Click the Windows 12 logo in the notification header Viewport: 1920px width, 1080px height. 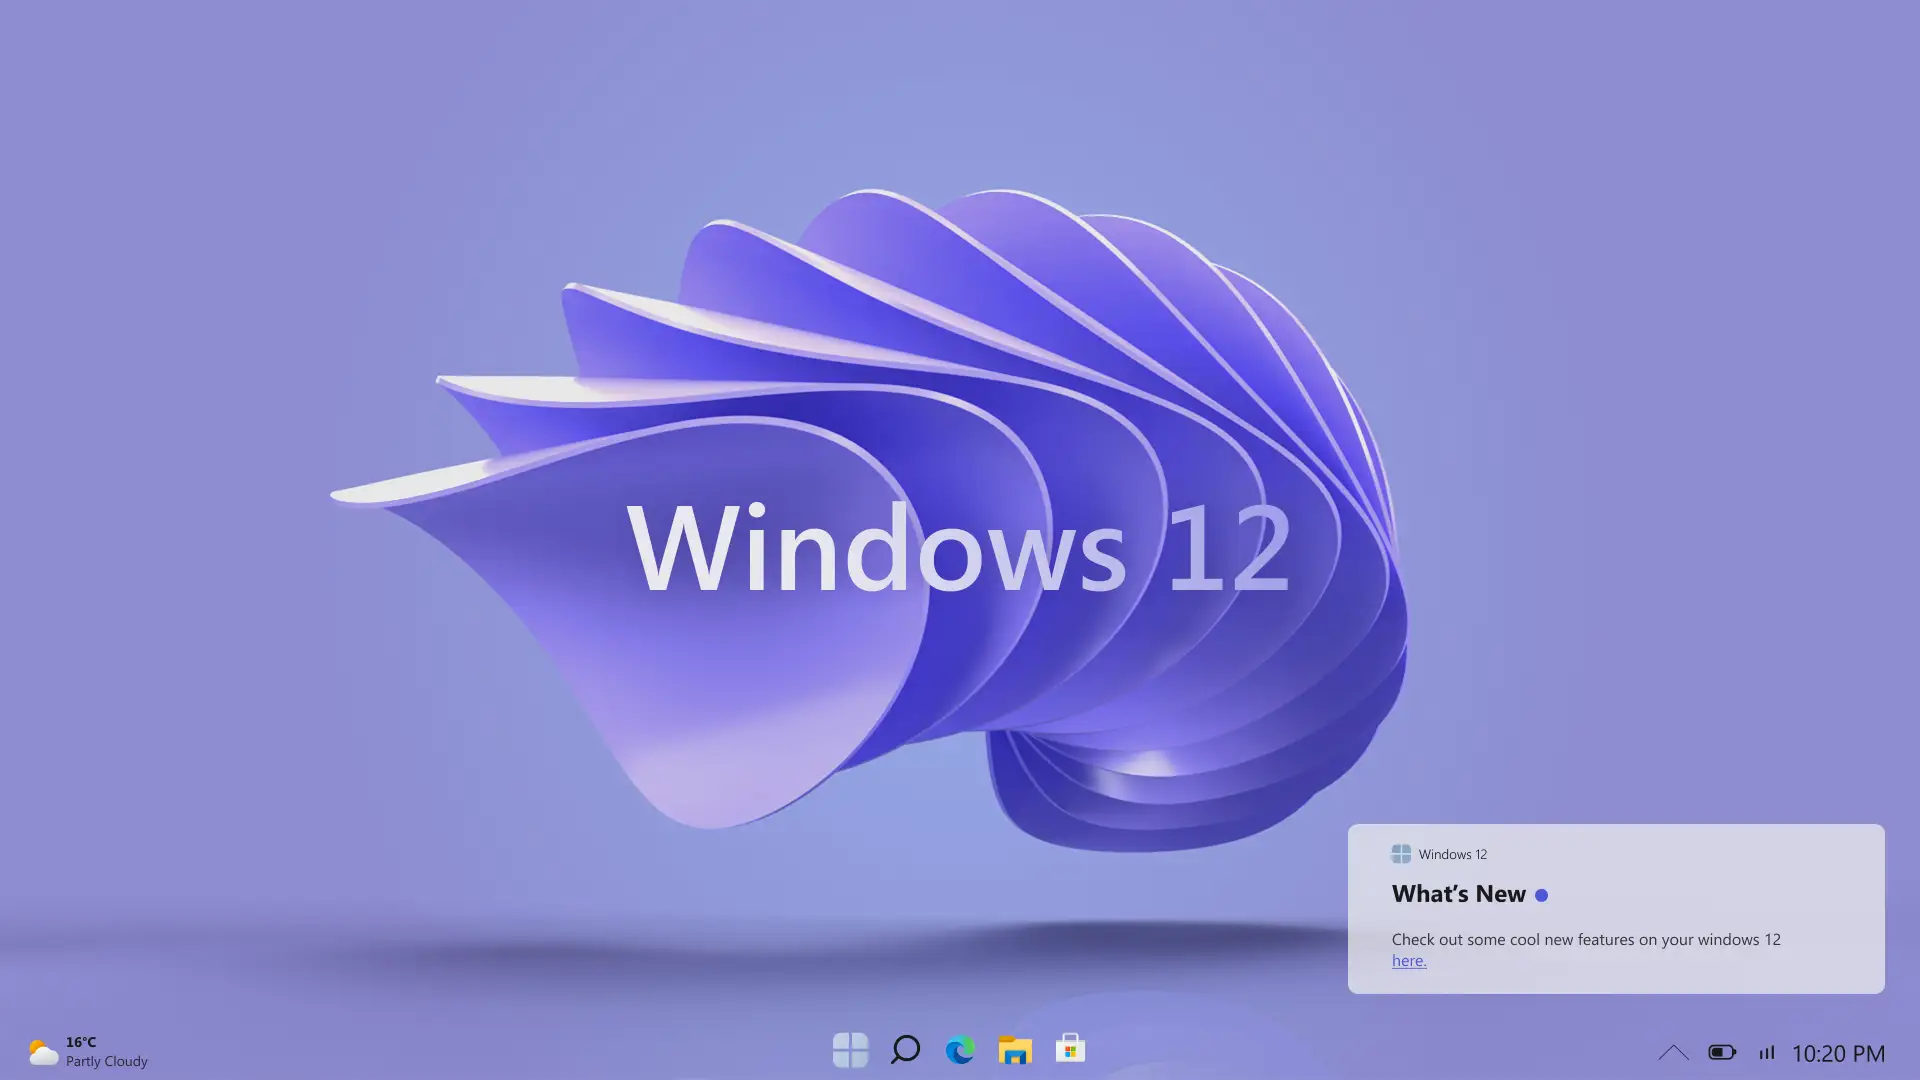click(1401, 854)
